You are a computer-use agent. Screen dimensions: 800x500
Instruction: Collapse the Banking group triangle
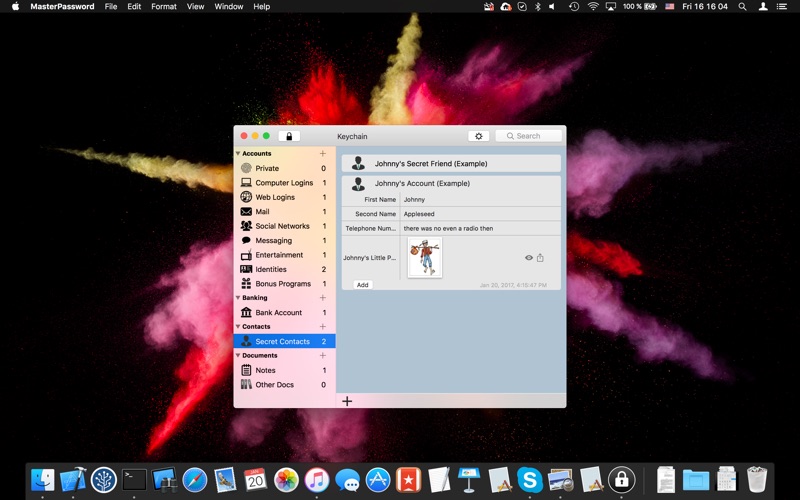238,298
